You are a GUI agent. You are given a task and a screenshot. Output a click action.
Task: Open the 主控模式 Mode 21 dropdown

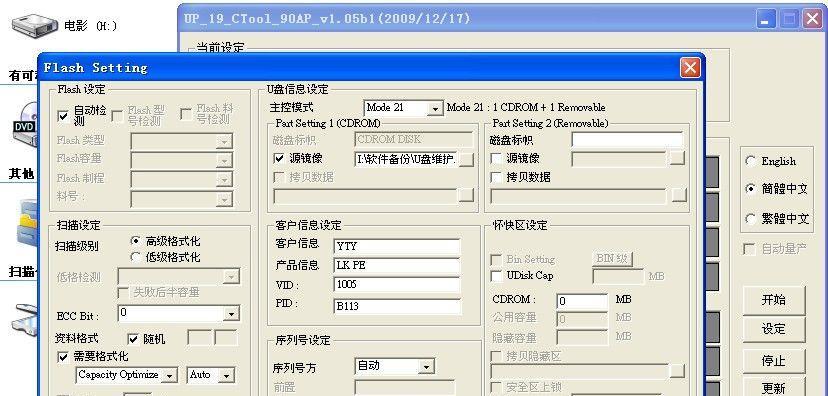(x=435, y=108)
